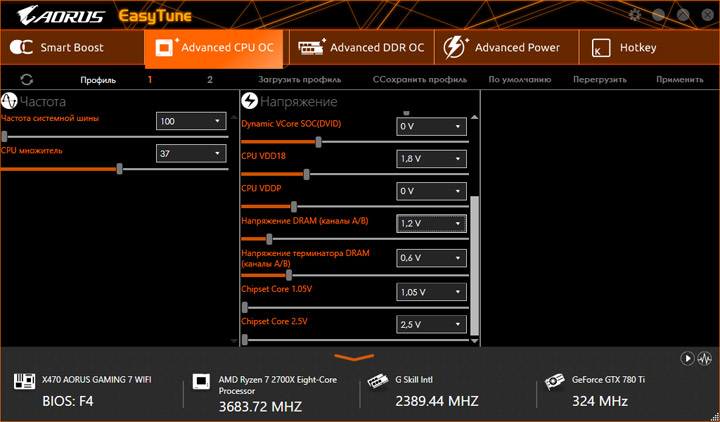Click the Chipset Core 1.05V slider handle
Screen dimensions: 720x422
(x=245, y=307)
